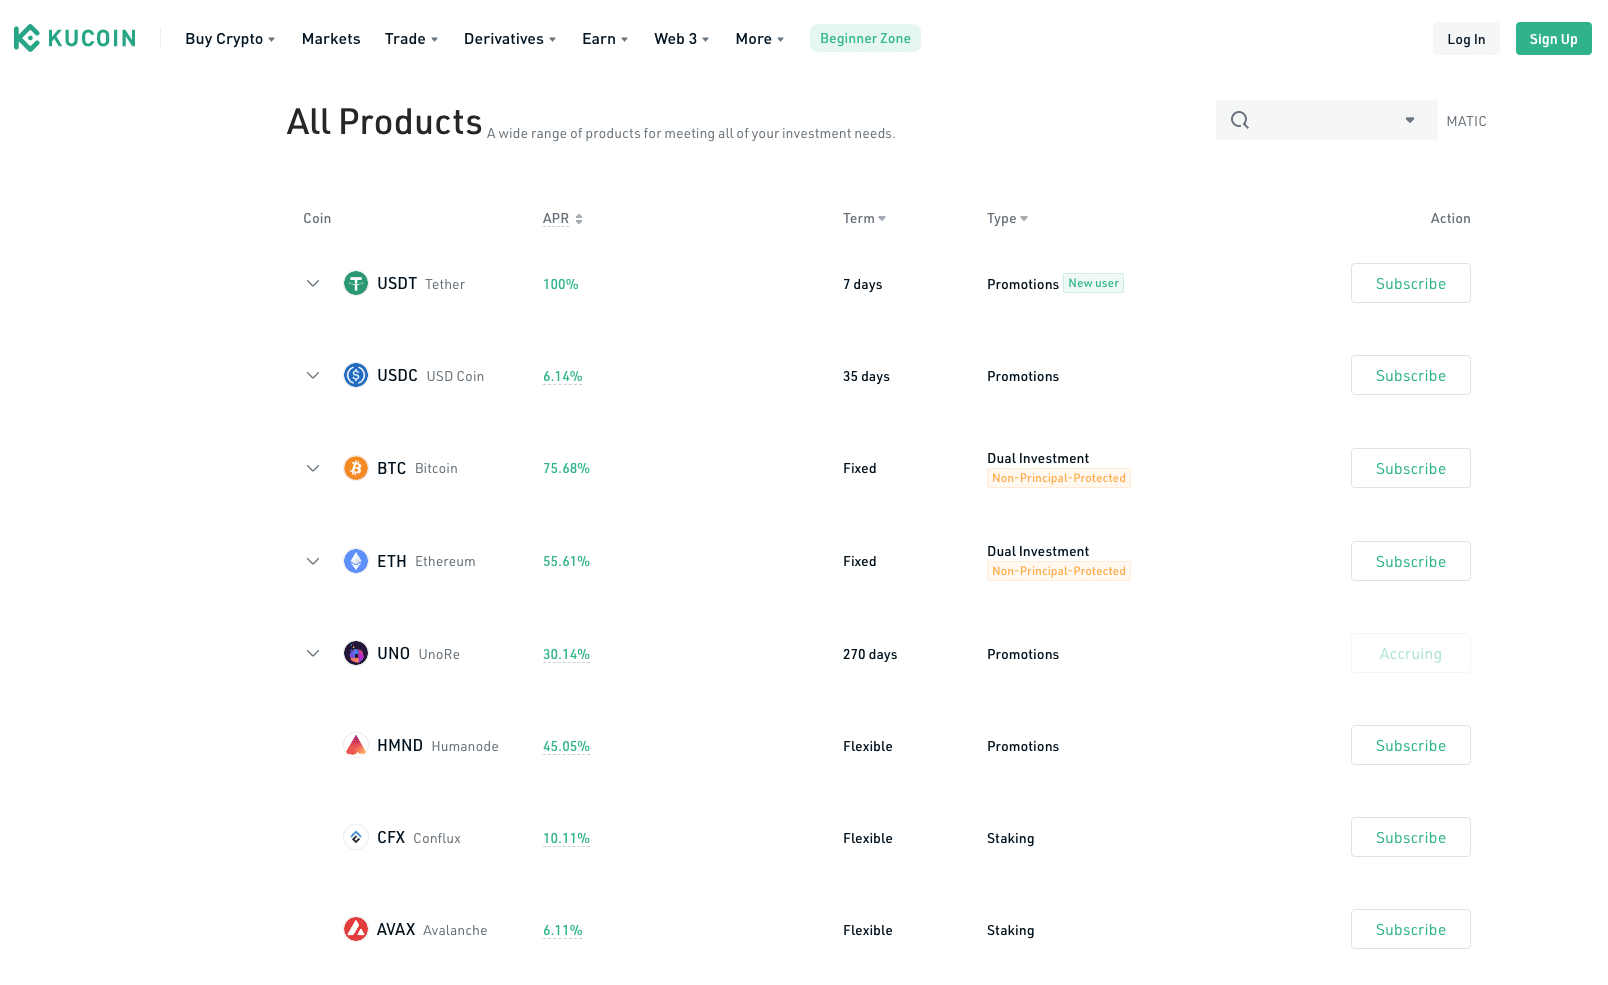Expand the USDT row chevron
The width and height of the screenshot is (1608, 985).
(x=313, y=283)
